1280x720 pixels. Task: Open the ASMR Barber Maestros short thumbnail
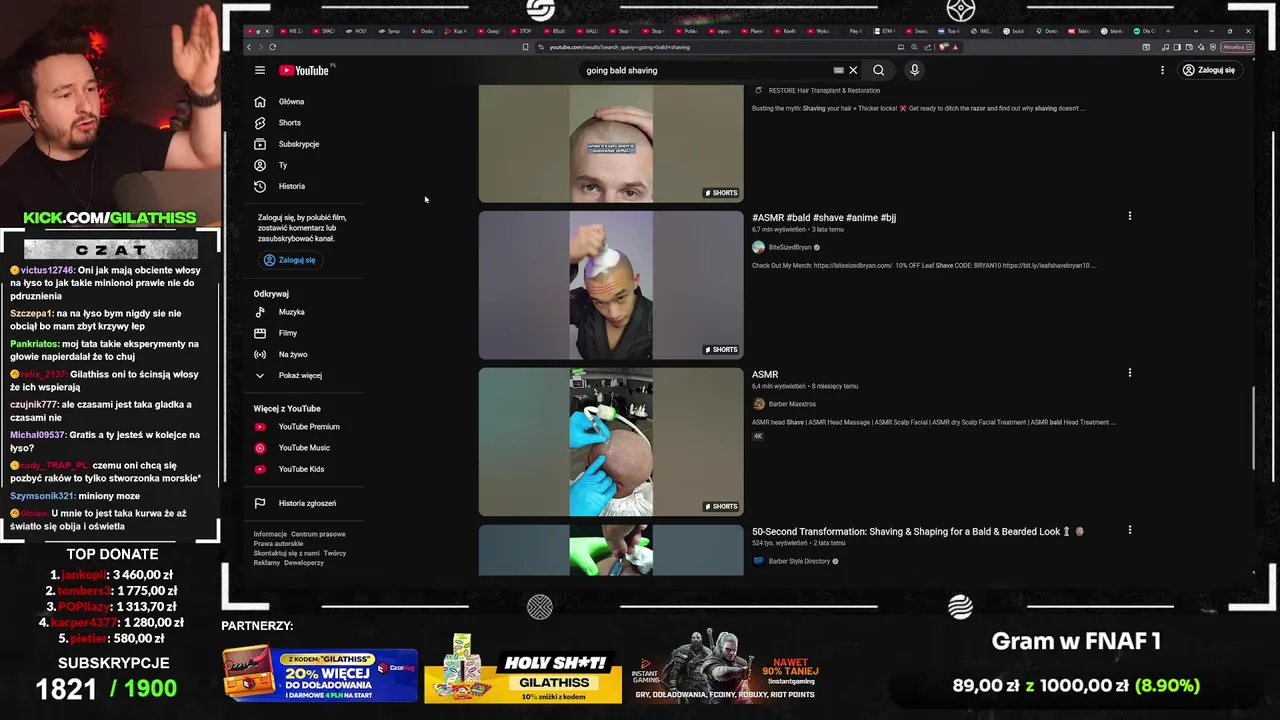611,442
